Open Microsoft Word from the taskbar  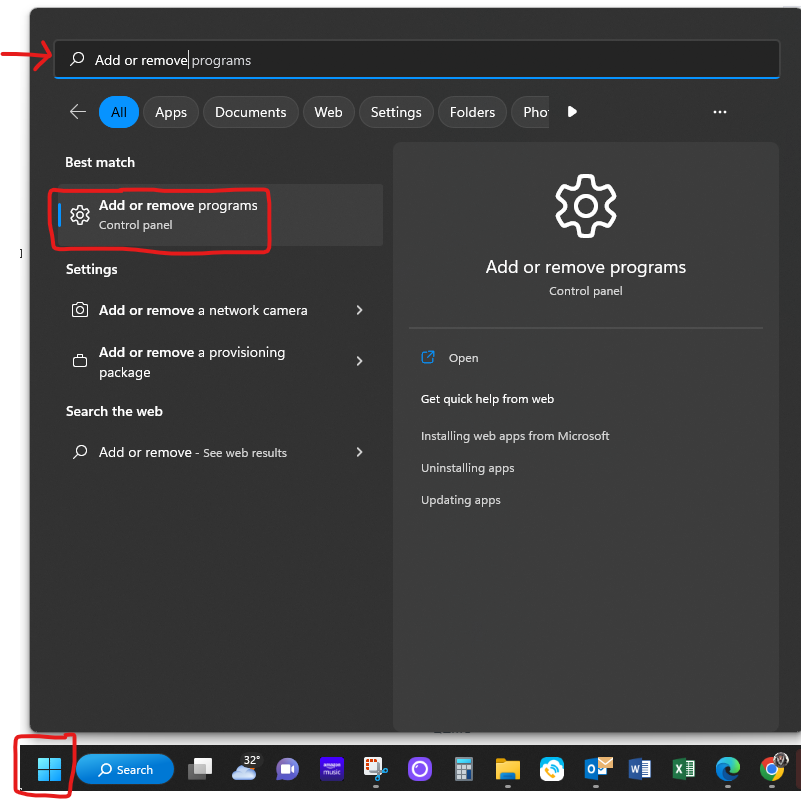(640, 769)
